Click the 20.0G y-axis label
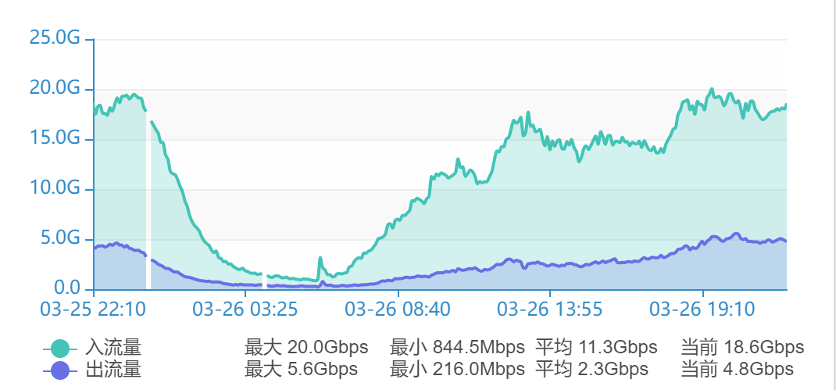This screenshot has width=837, height=391. 54,89
